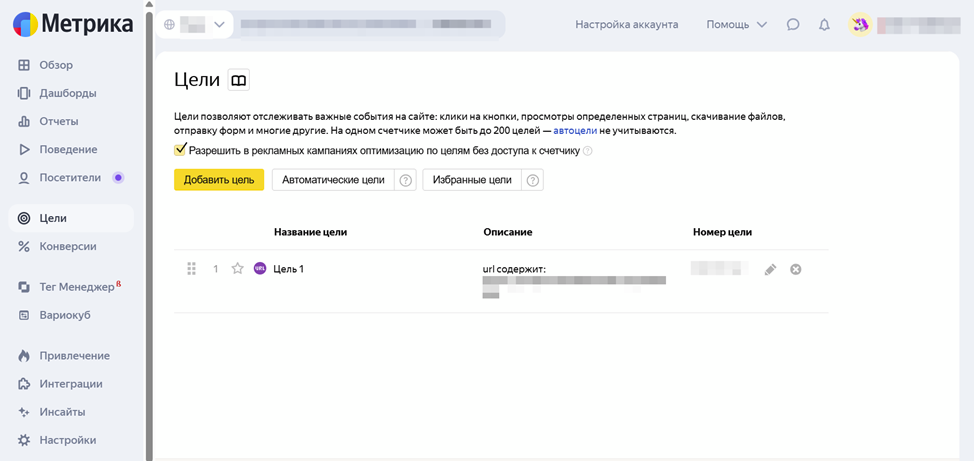
Task: Mark Цель 1 as favorite with star
Action: click(x=237, y=269)
